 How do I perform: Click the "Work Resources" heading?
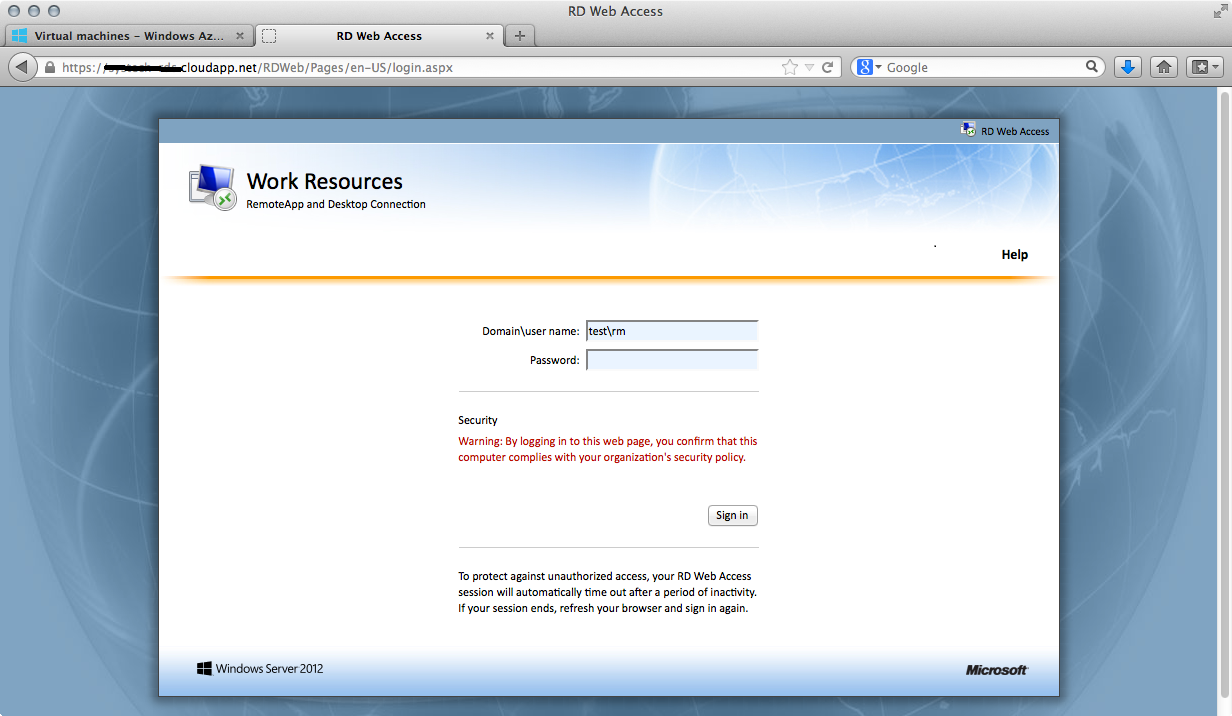325,181
